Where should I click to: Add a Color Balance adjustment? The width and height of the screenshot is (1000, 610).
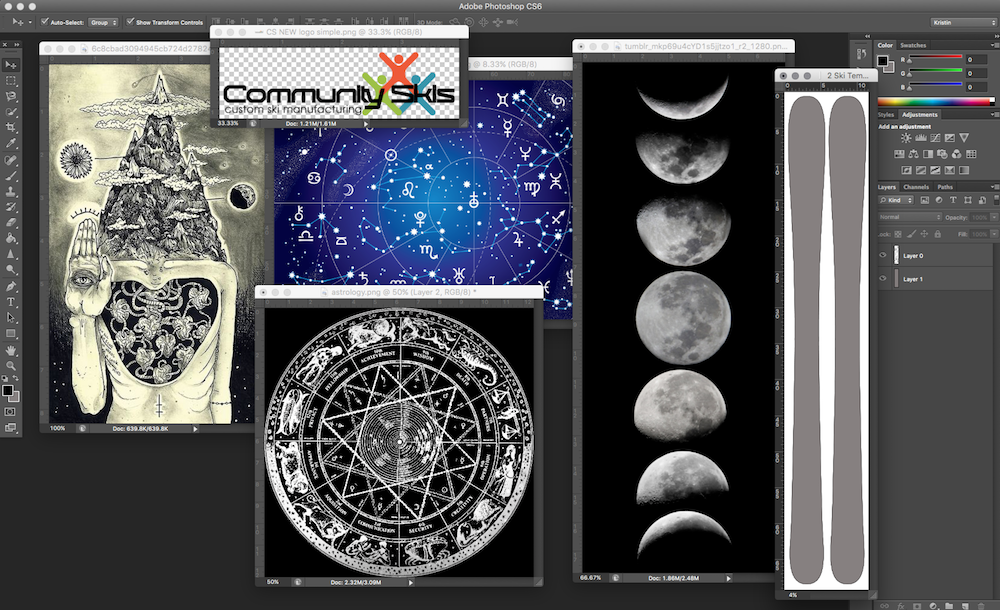click(x=913, y=154)
